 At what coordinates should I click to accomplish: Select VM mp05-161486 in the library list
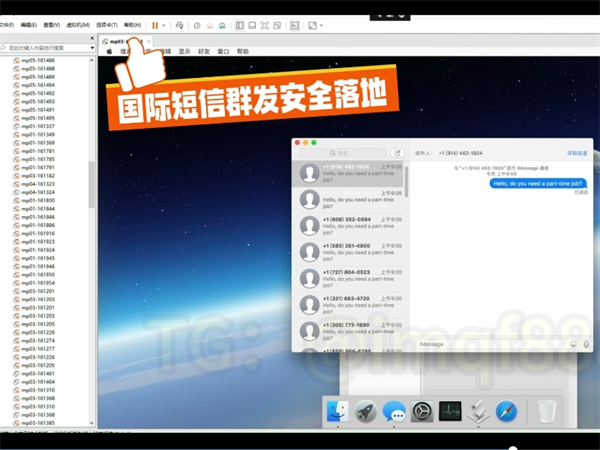click(x=40, y=60)
